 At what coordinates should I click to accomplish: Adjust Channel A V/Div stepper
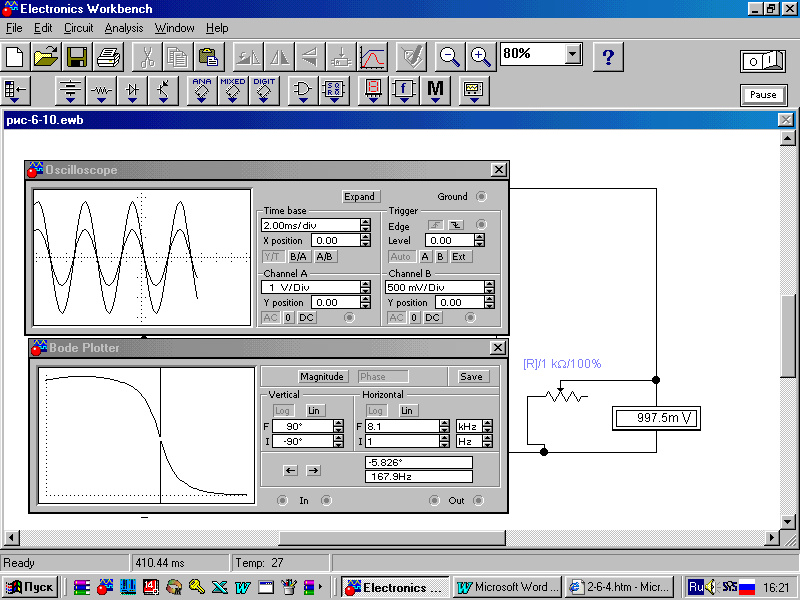(365, 287)
